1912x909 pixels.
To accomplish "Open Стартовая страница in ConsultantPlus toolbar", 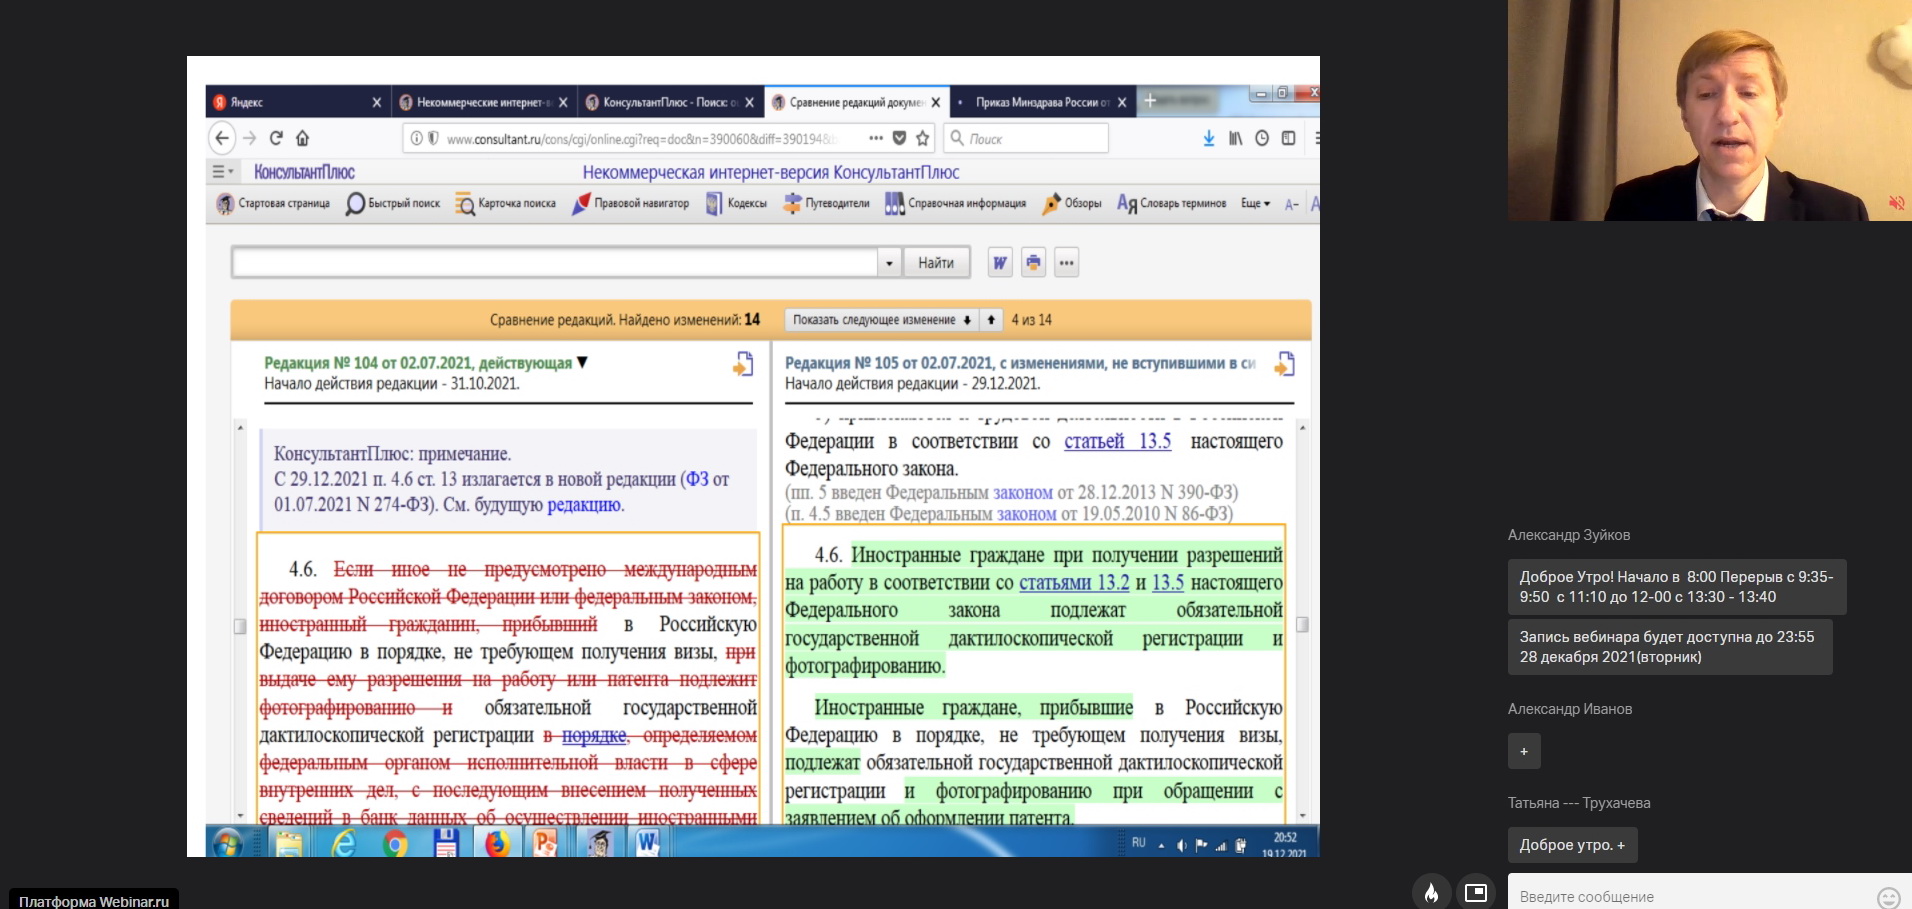I will [274, 204].
